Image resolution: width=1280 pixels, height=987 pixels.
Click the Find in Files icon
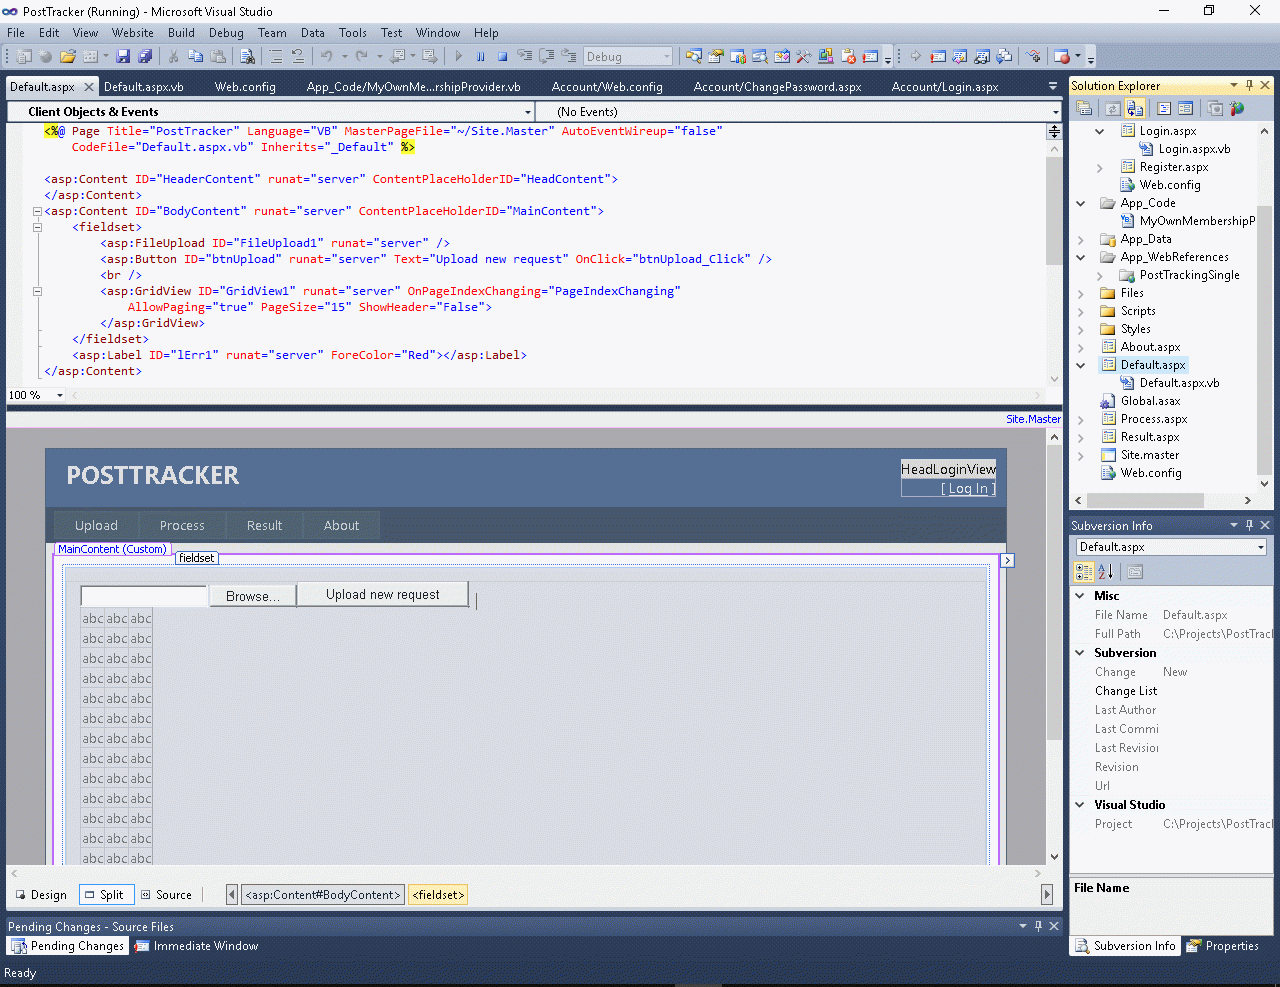[x=247, y=57]
